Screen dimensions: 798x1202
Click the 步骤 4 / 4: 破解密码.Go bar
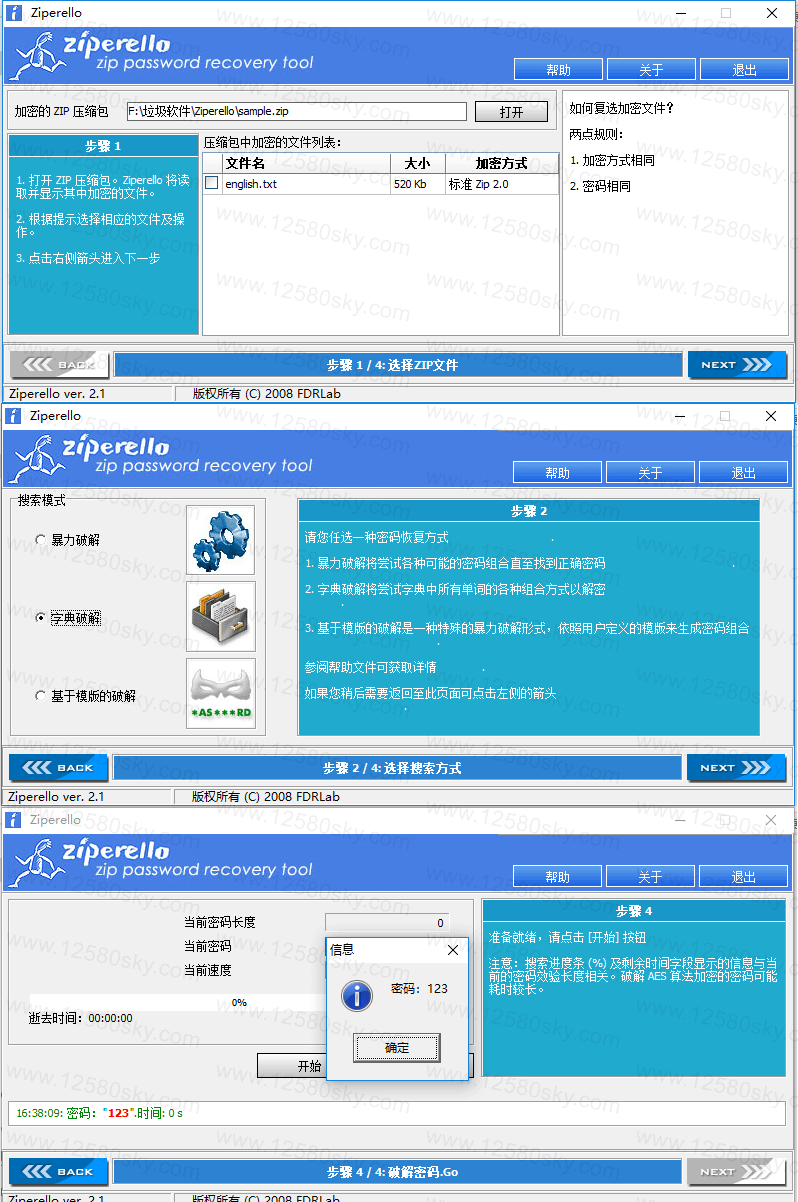click(397, 1172)
